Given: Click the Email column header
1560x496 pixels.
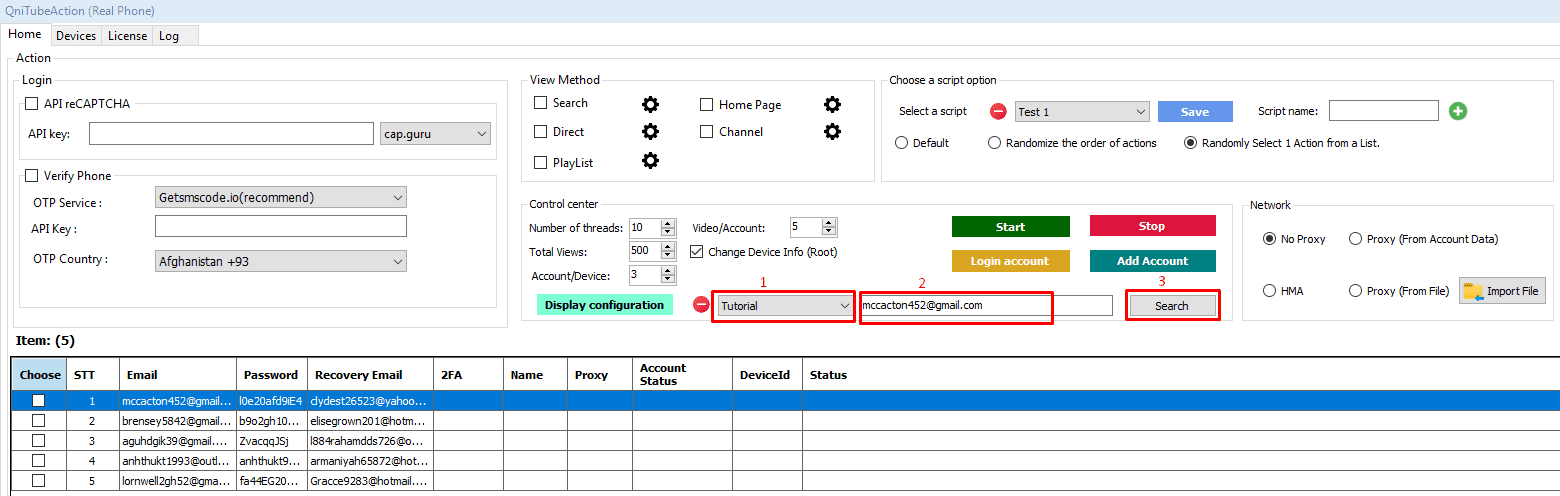Looking at the screenshot, I should coord(179,375).
